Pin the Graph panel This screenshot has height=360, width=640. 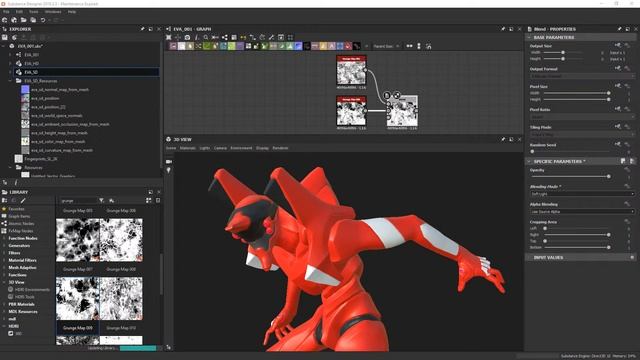503,29
